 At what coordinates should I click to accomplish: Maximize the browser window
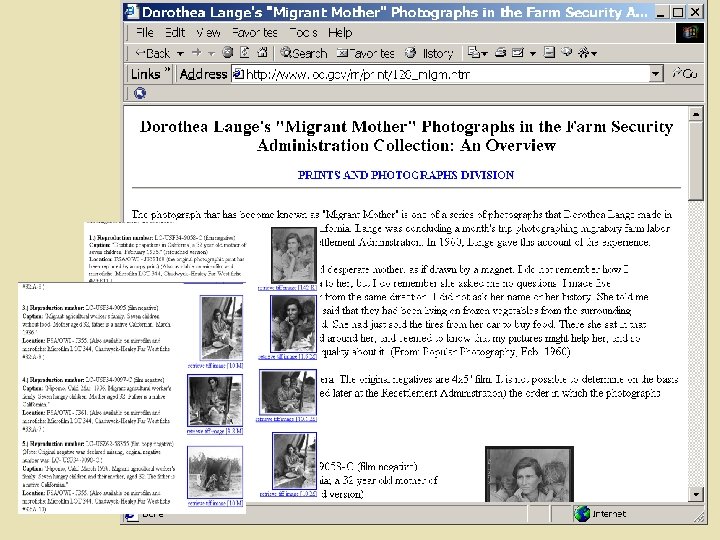point(678,12)
